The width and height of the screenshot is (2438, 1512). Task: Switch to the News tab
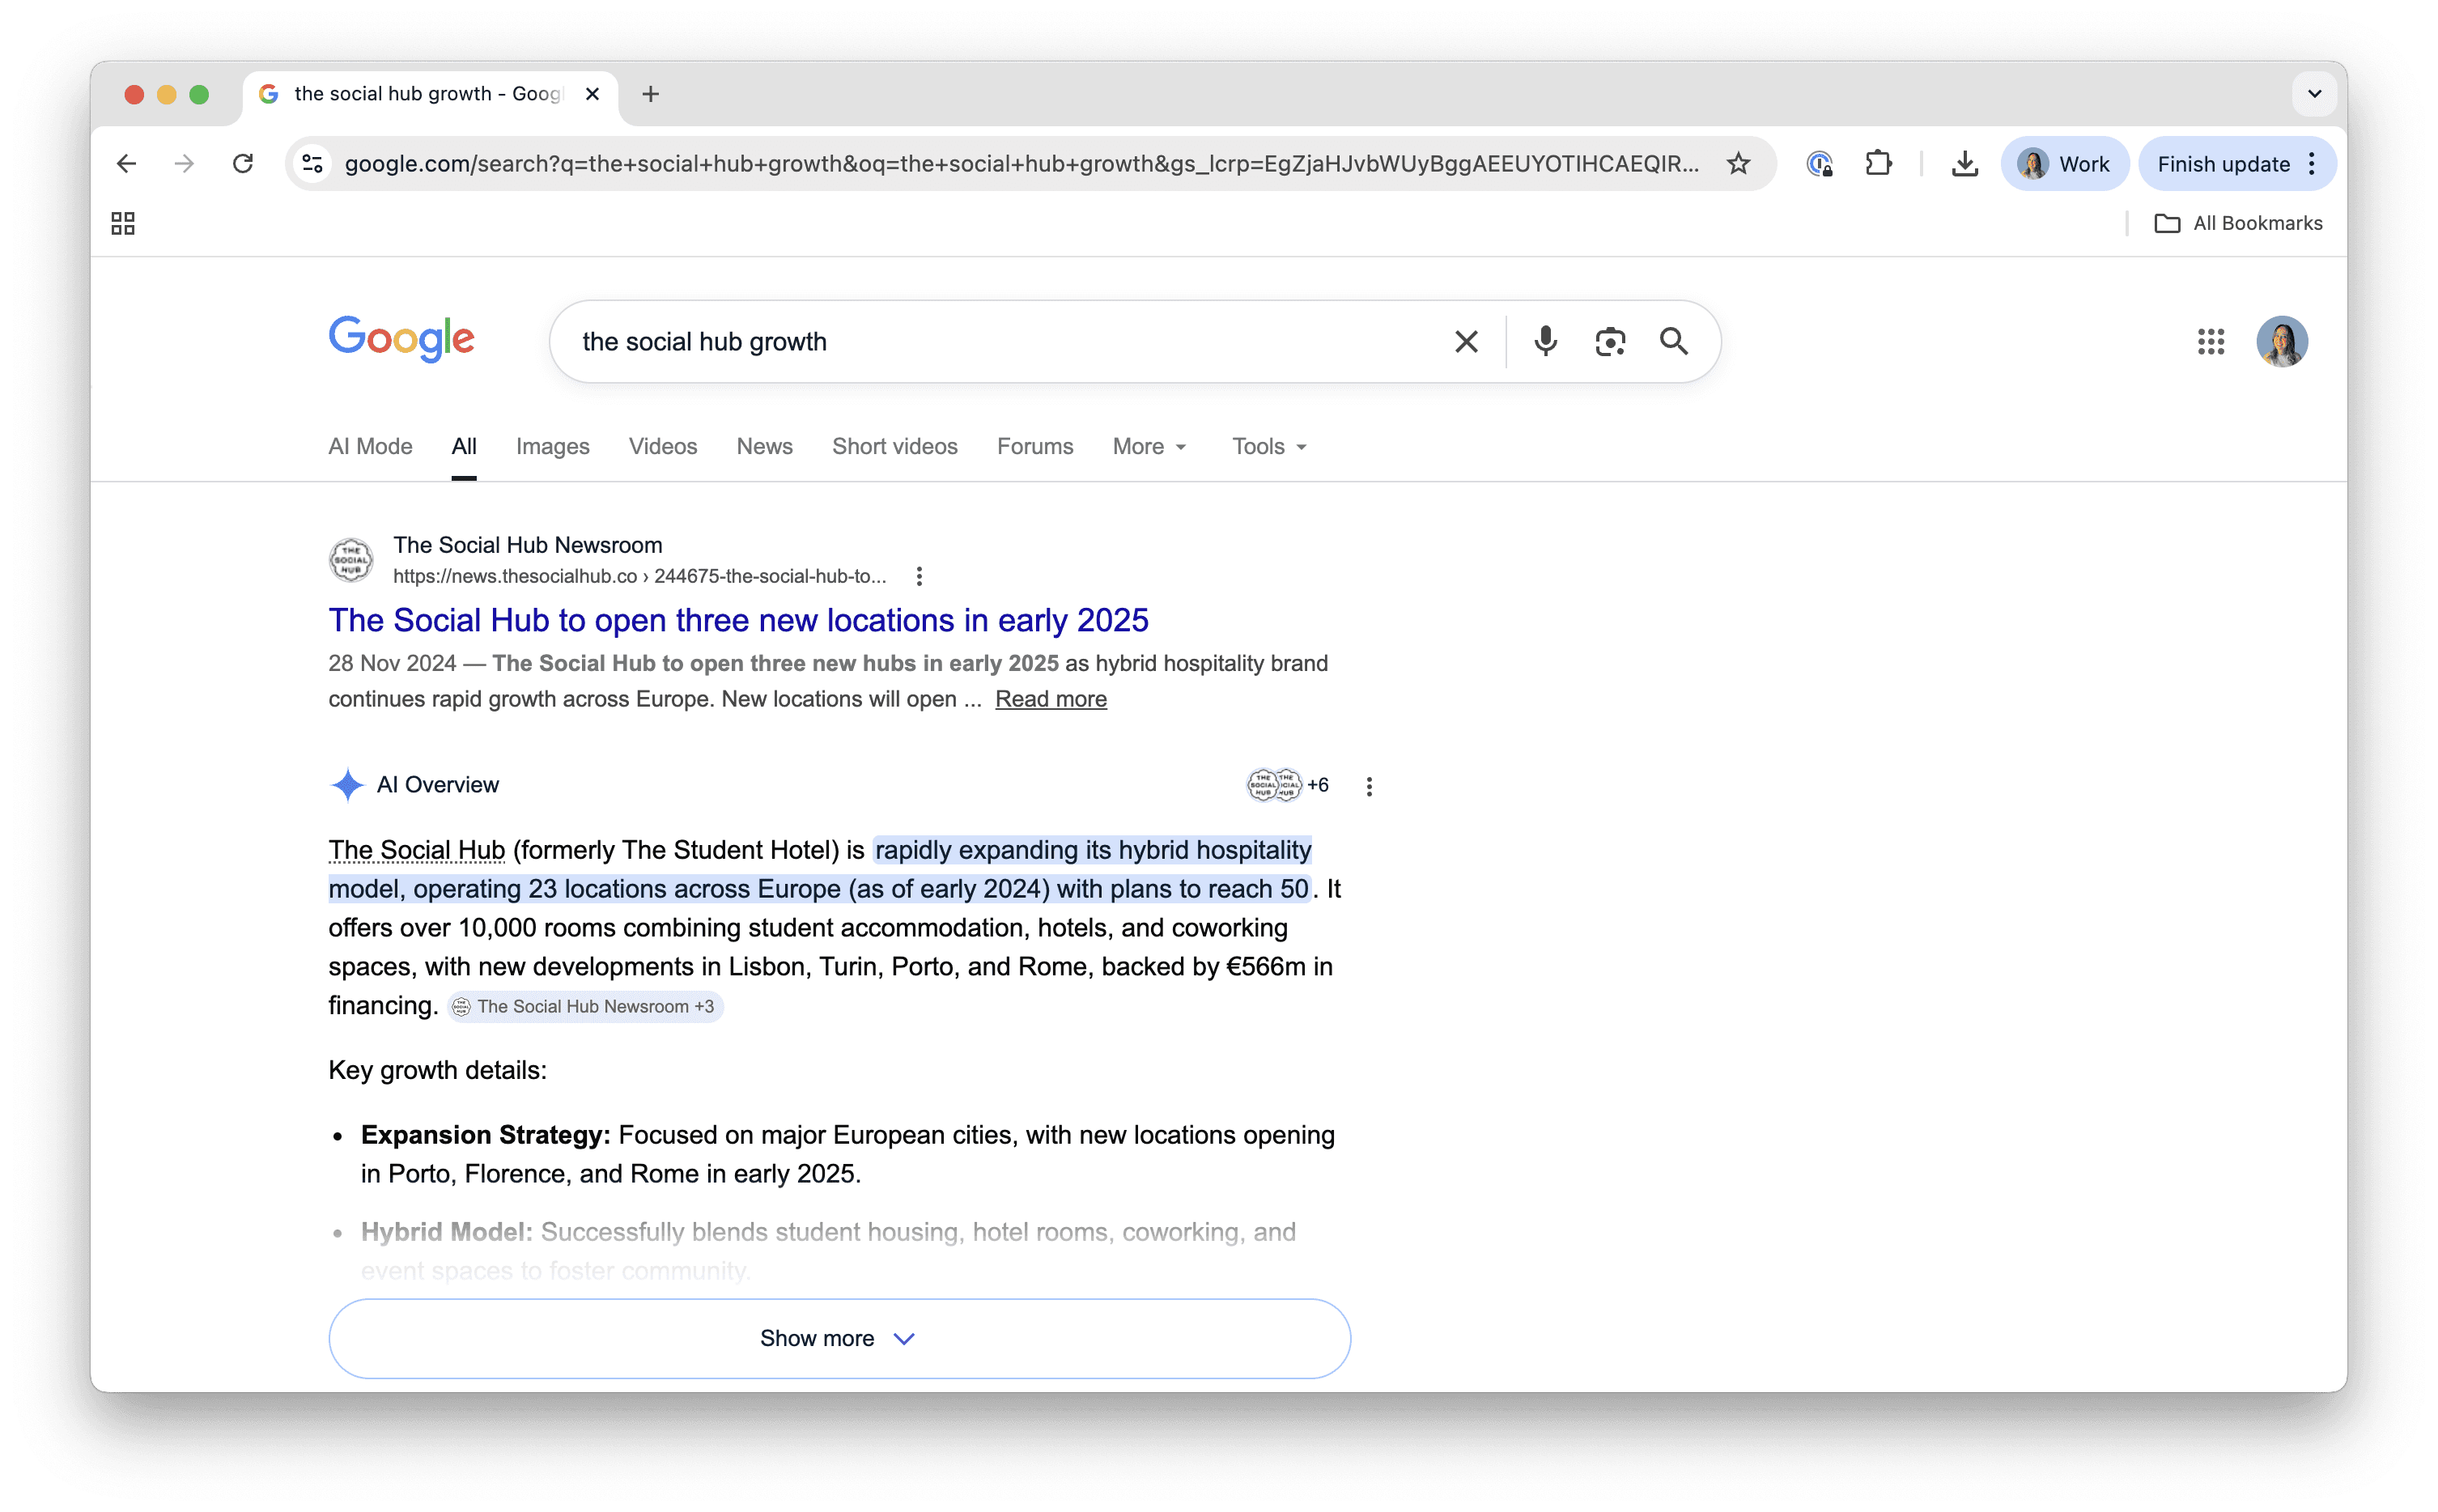pos(764,447)
